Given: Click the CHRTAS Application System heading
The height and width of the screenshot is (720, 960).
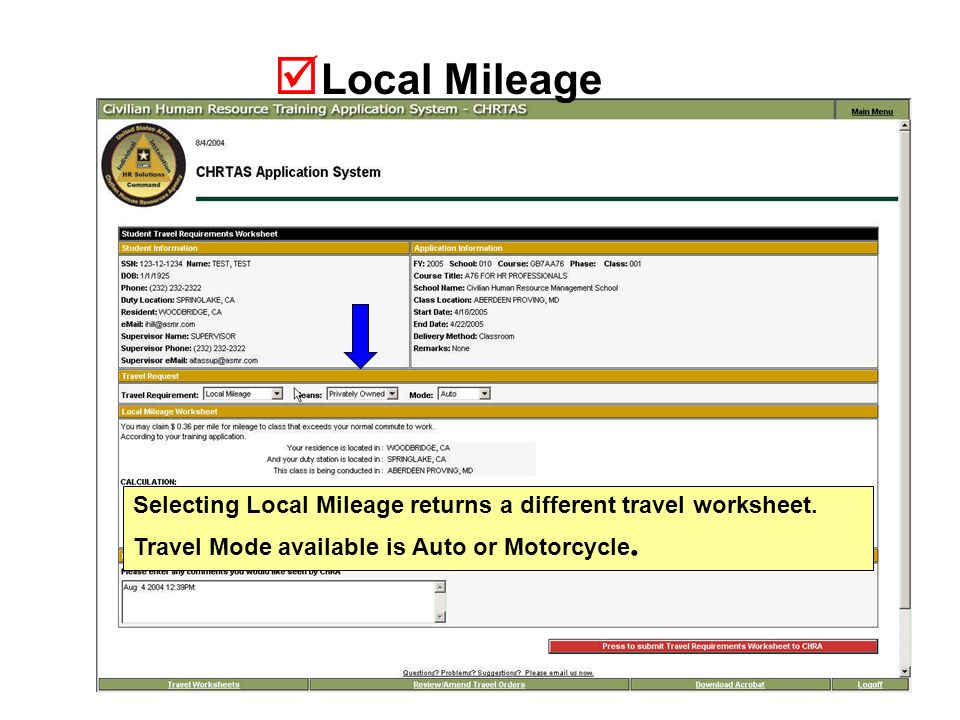Looking at the screenshot, I should pos(288,172).
